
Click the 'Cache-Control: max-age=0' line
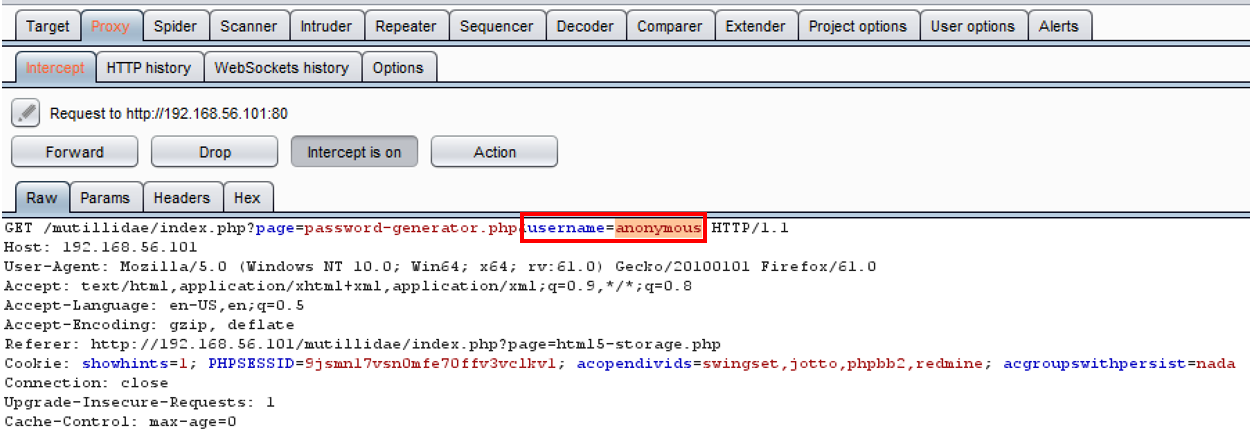120,422
